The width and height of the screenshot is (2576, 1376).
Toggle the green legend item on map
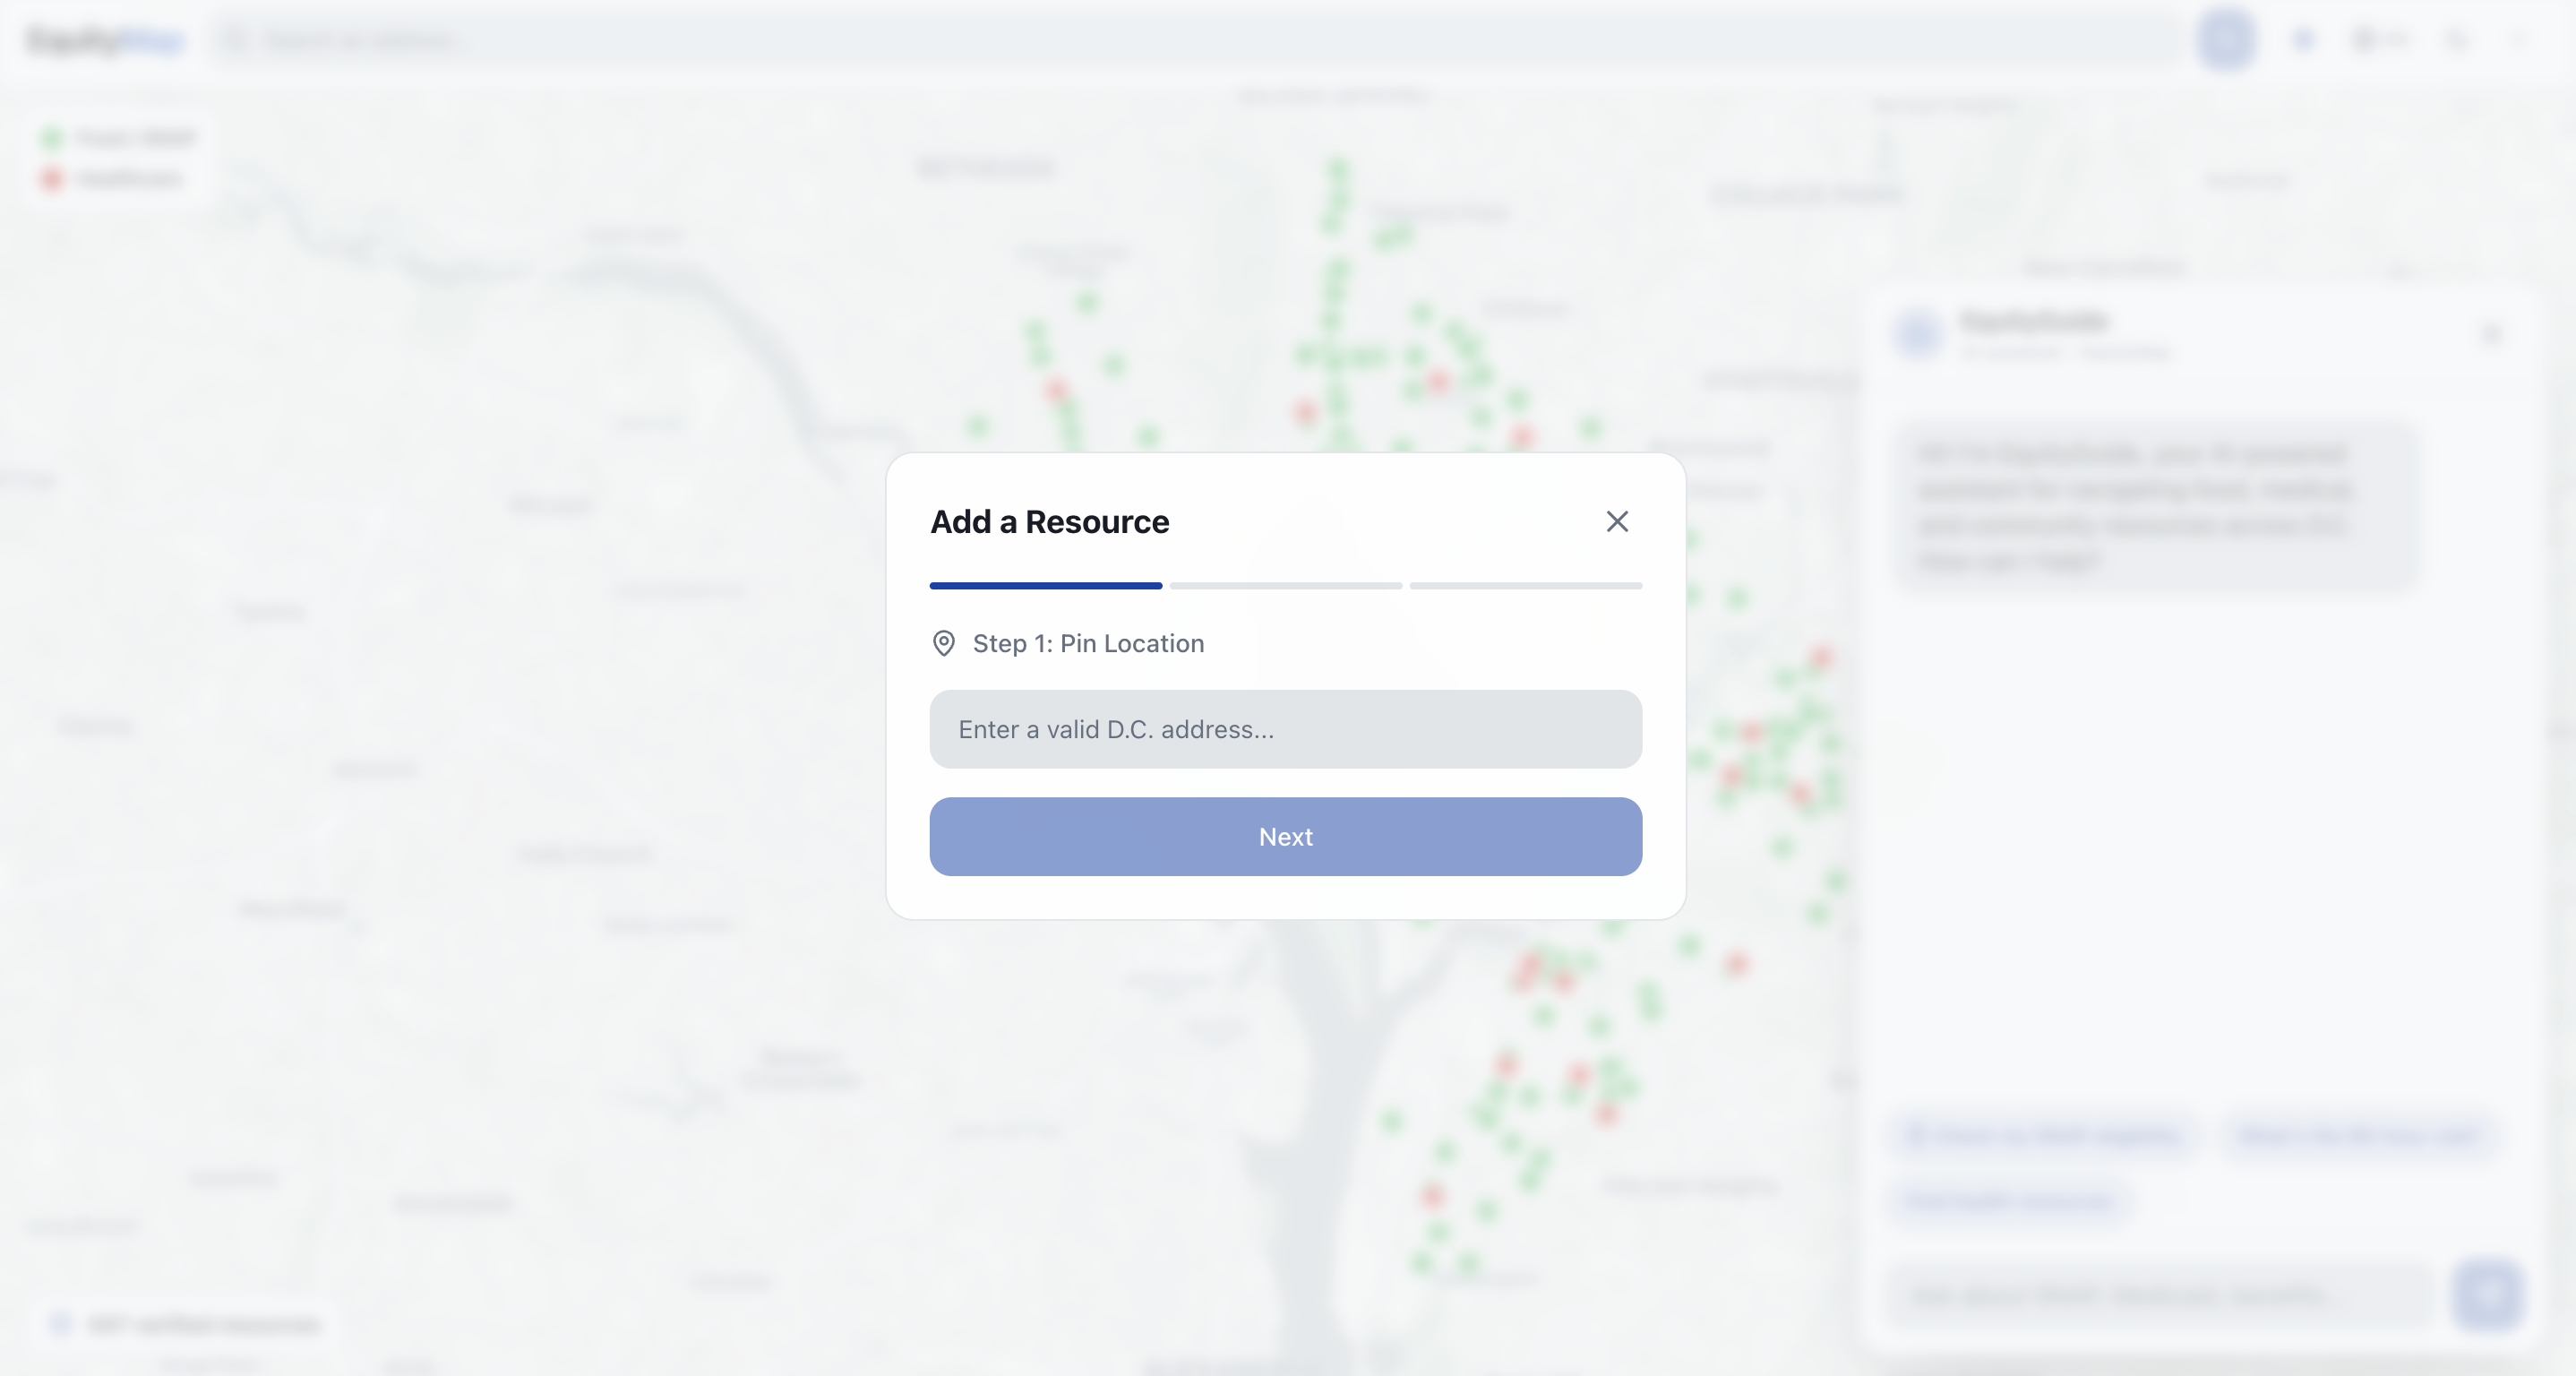click(118, 138)
